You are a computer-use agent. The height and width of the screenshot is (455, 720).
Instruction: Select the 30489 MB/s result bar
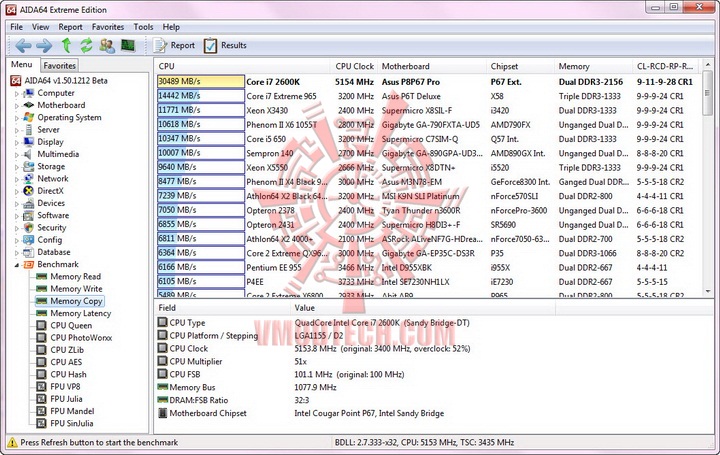click(x=201, y=82)
